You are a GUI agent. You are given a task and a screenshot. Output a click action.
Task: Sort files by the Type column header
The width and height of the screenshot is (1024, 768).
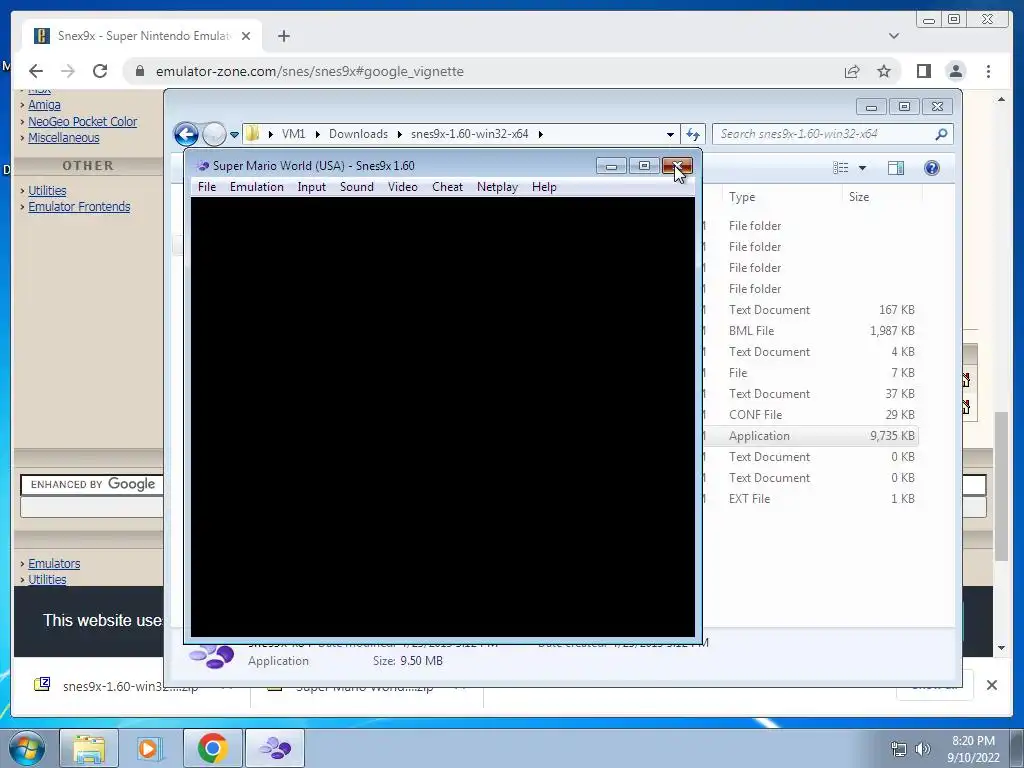point(781,197)
